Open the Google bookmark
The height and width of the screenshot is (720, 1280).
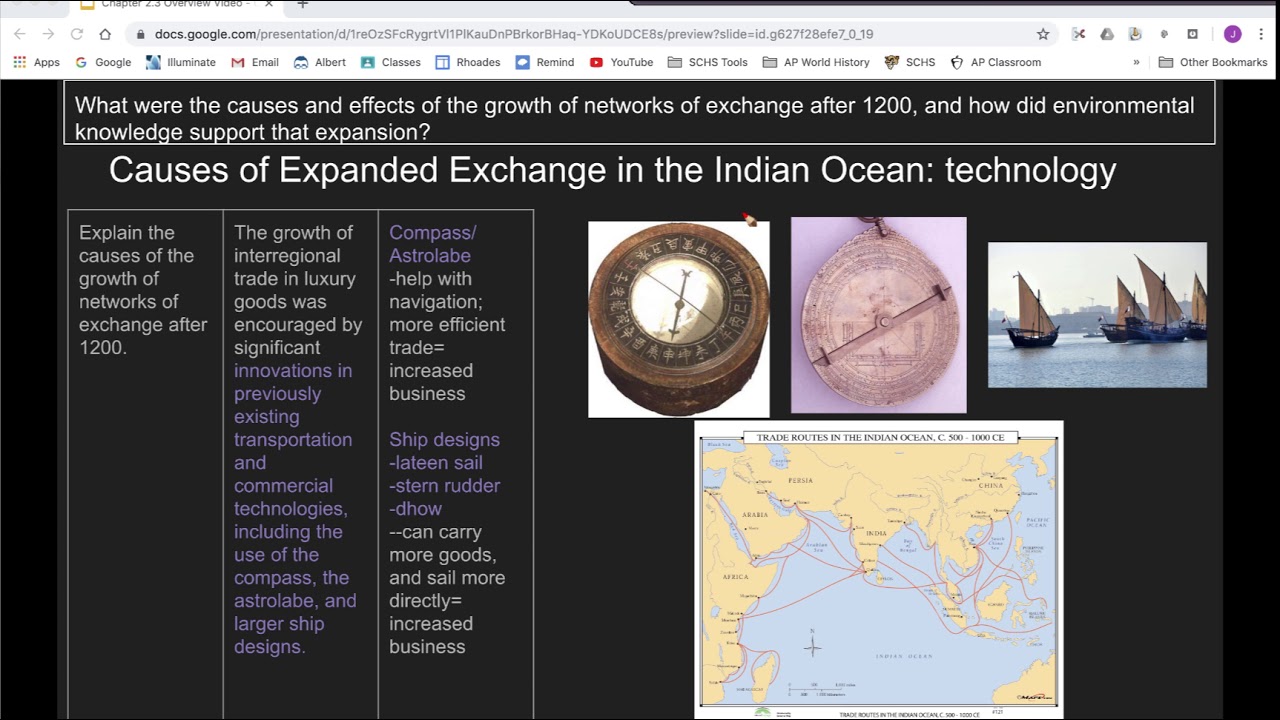104,62
